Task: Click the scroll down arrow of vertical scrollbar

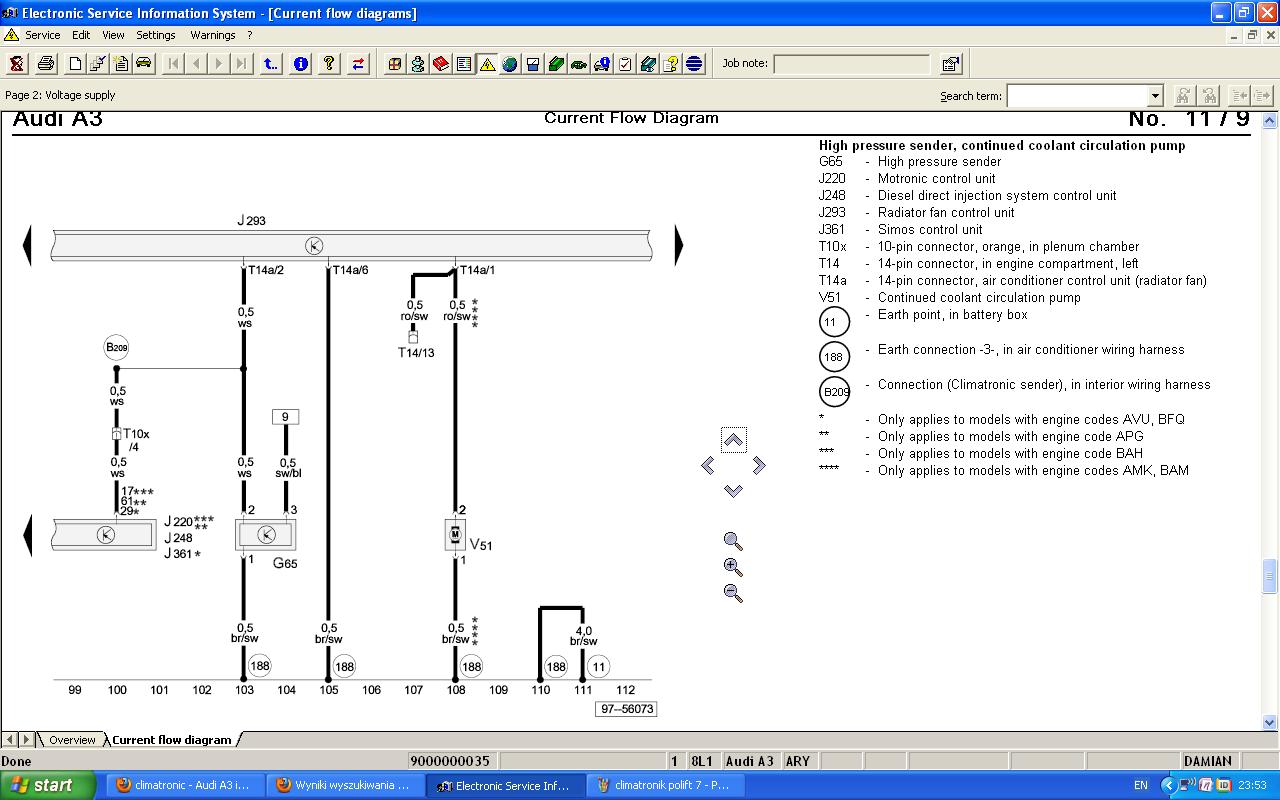Action: (x=1271, y=722)
